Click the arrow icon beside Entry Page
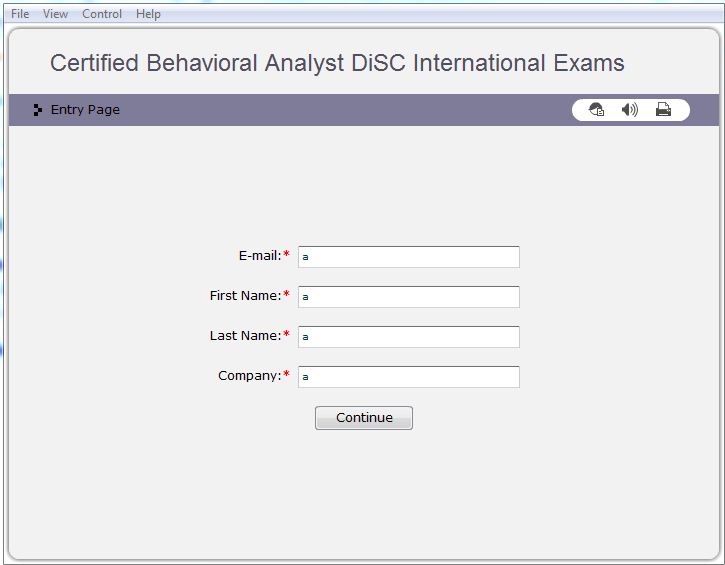 (x=38, y=110)
